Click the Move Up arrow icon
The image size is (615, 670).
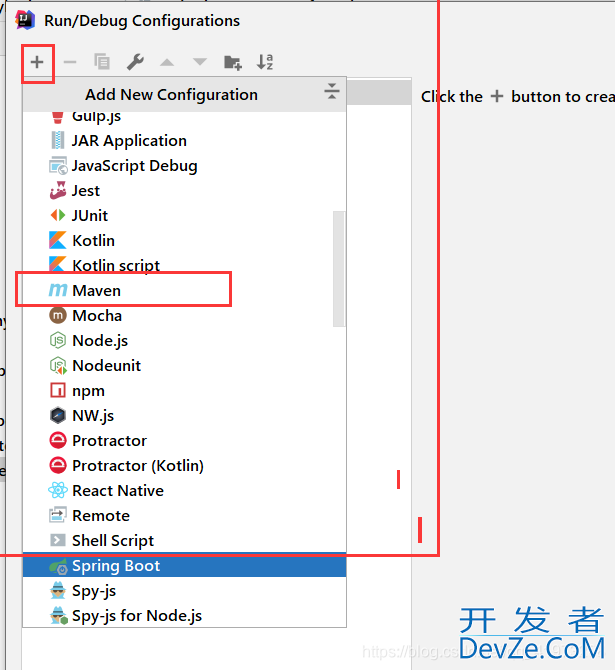[167, 62]
